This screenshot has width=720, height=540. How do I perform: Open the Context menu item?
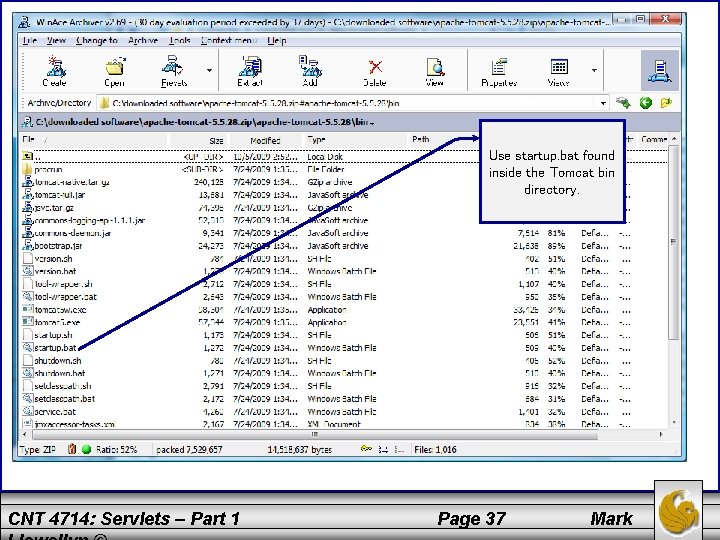pyautogui.click(x=229, y=40)
